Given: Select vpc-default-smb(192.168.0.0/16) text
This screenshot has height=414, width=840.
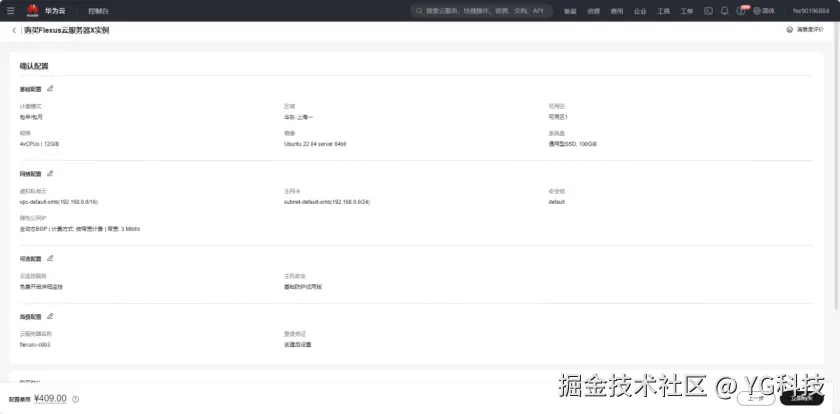Looking at the screenshot, I should (x=58, y=202).
